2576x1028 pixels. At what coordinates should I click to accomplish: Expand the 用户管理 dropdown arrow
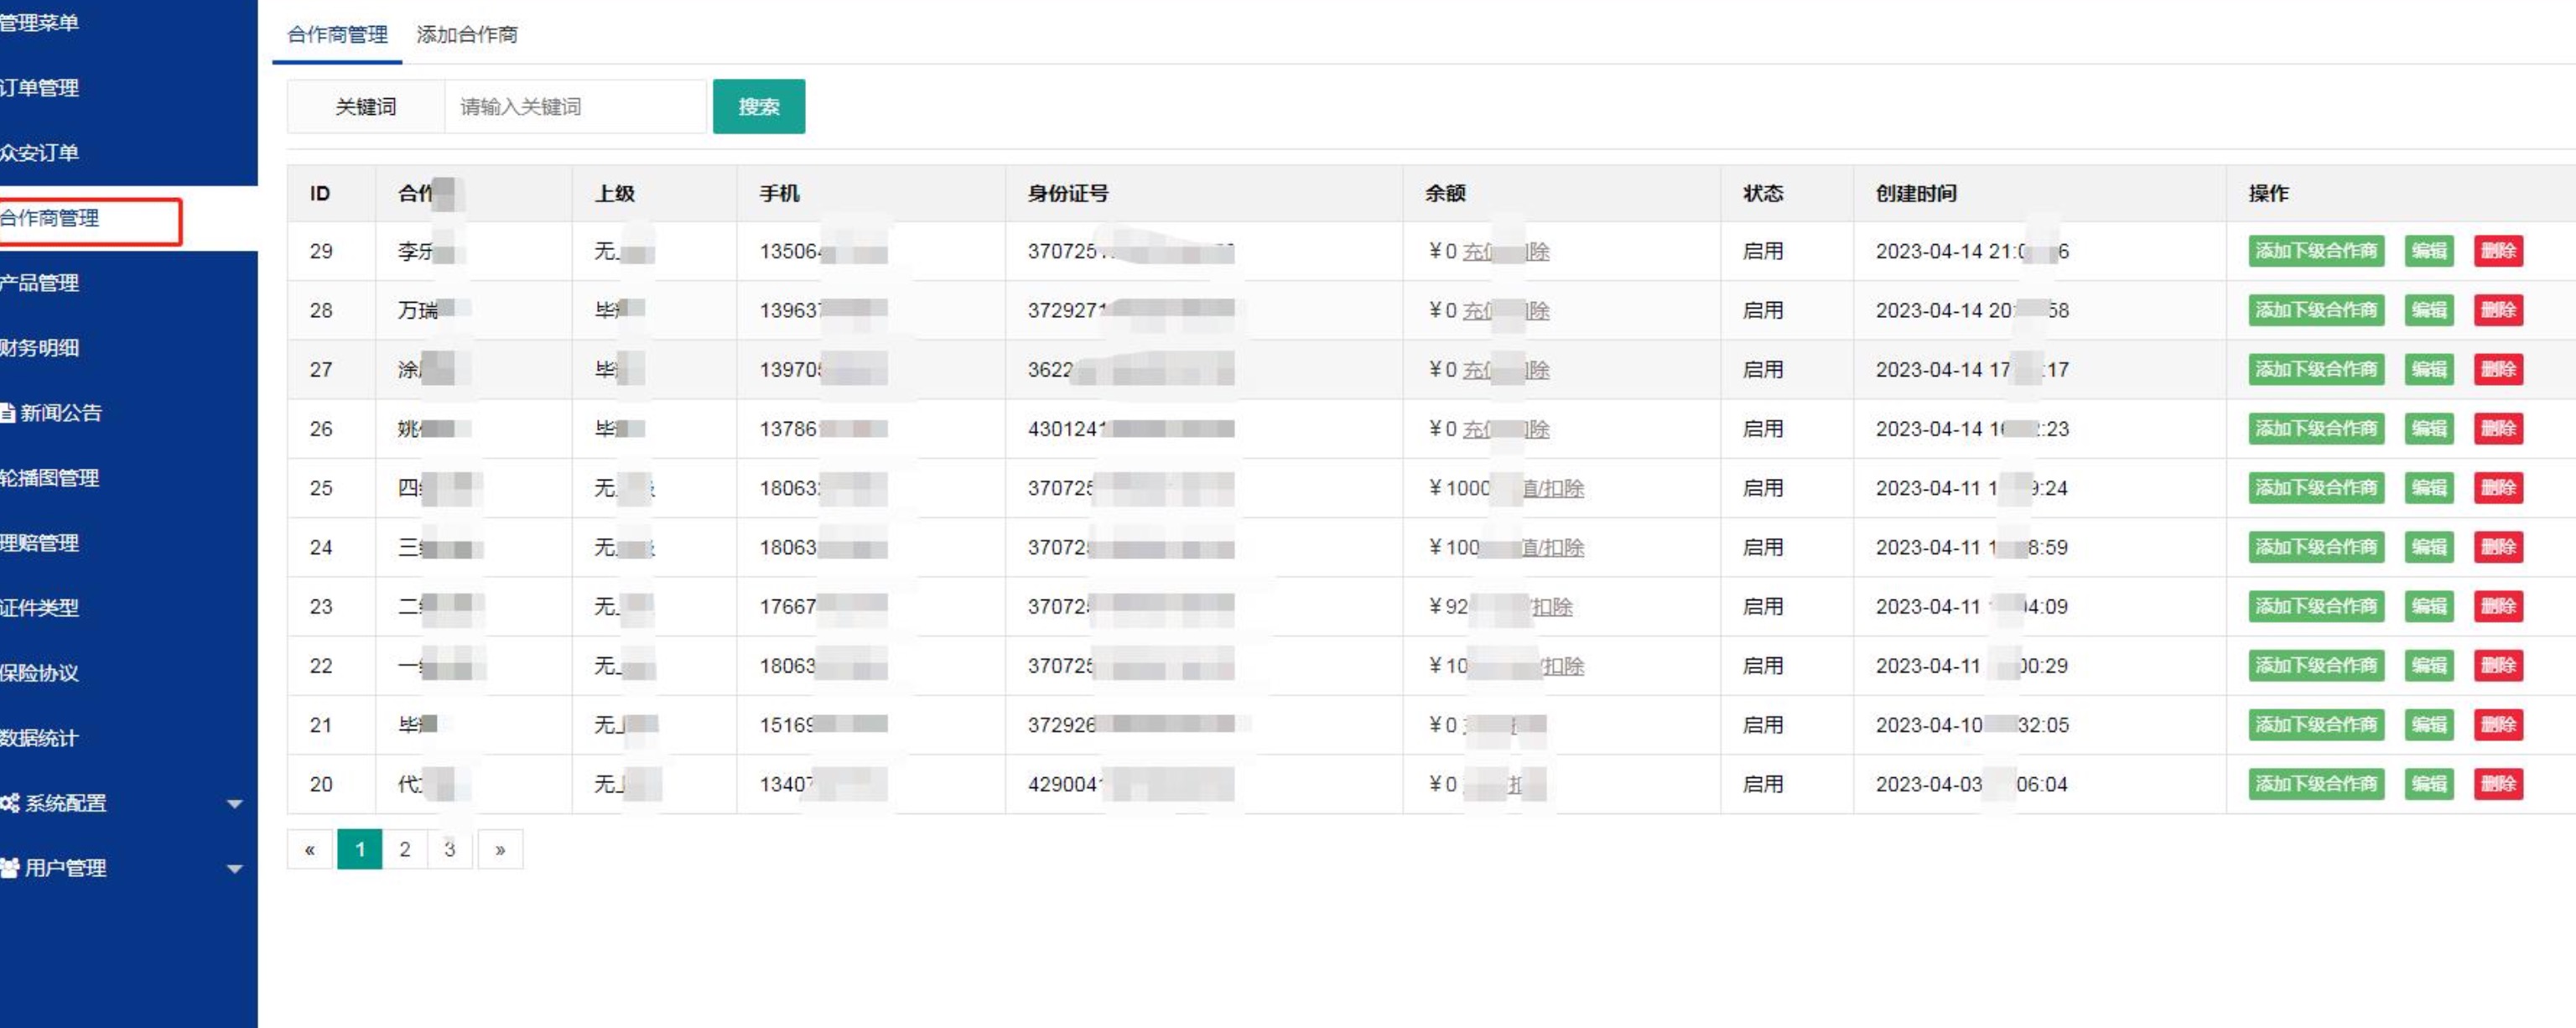click(x=235, y=869)
